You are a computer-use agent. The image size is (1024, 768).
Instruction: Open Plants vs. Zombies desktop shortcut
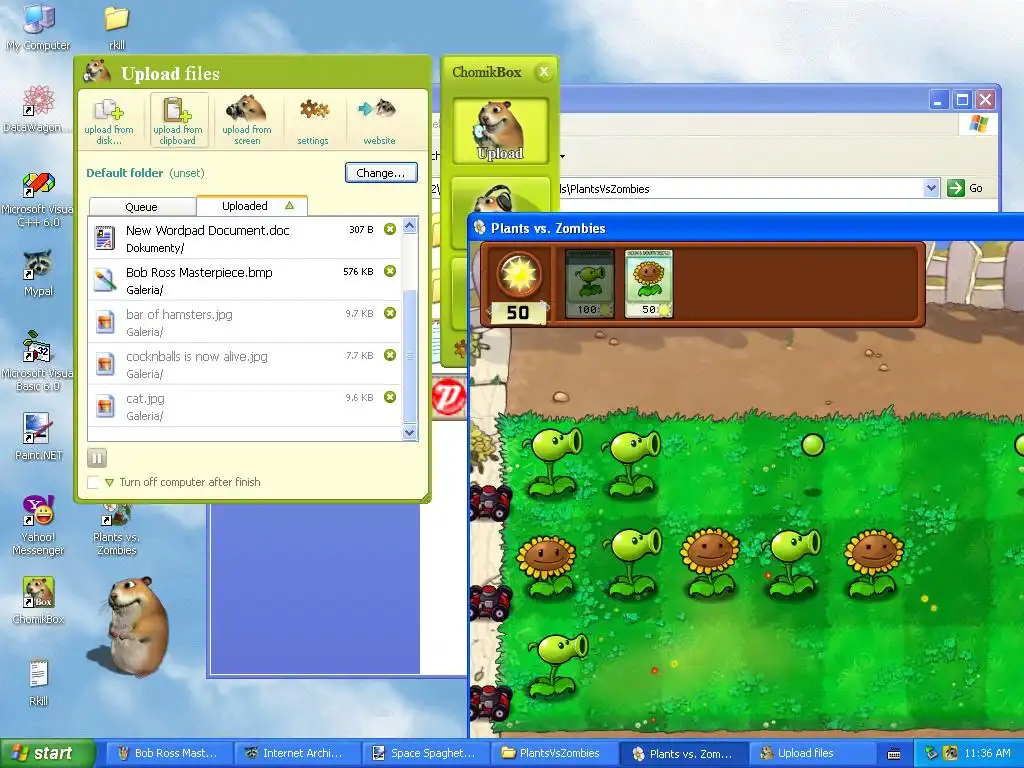click(116, 528)
